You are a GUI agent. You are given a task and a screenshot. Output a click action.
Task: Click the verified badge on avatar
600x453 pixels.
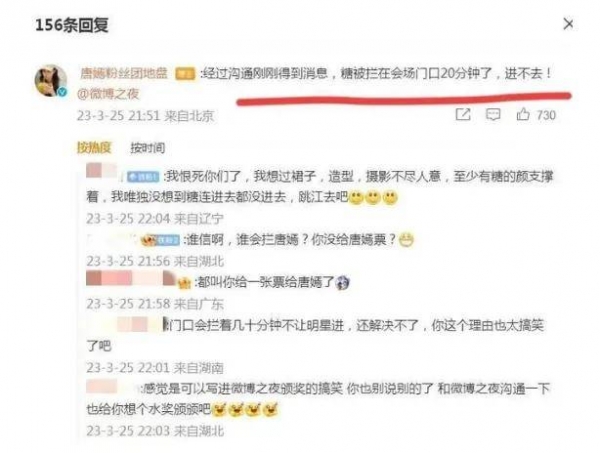click(62, 92)
